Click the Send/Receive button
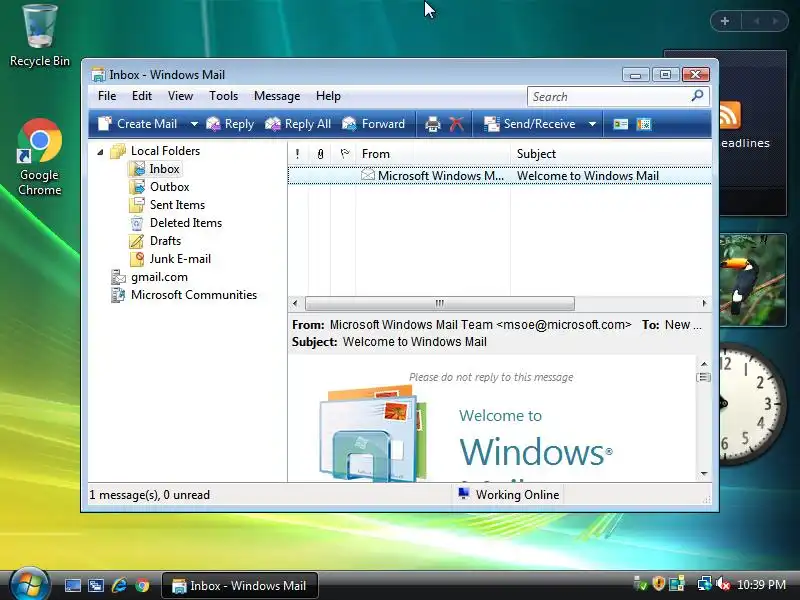 (x=530, y=124)
